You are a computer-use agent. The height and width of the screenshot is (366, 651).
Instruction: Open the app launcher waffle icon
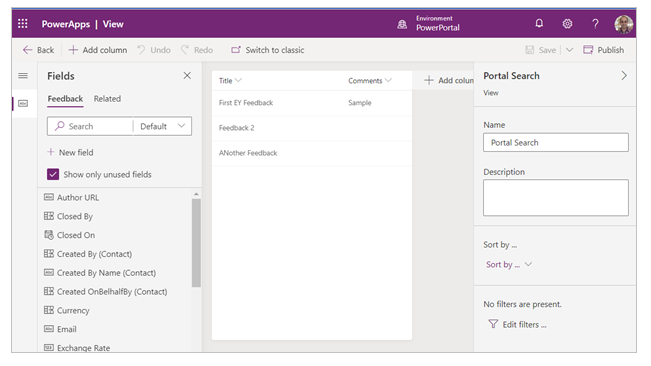[23, 24]
